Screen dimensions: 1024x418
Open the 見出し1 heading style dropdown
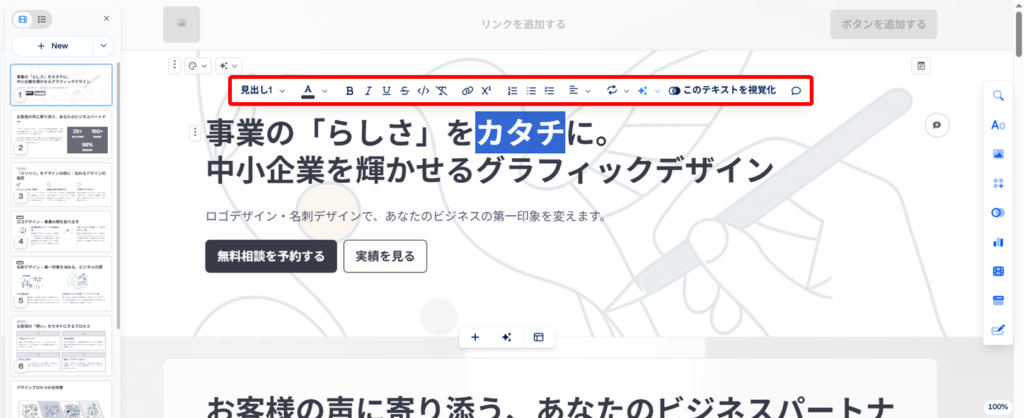(262, 91)
